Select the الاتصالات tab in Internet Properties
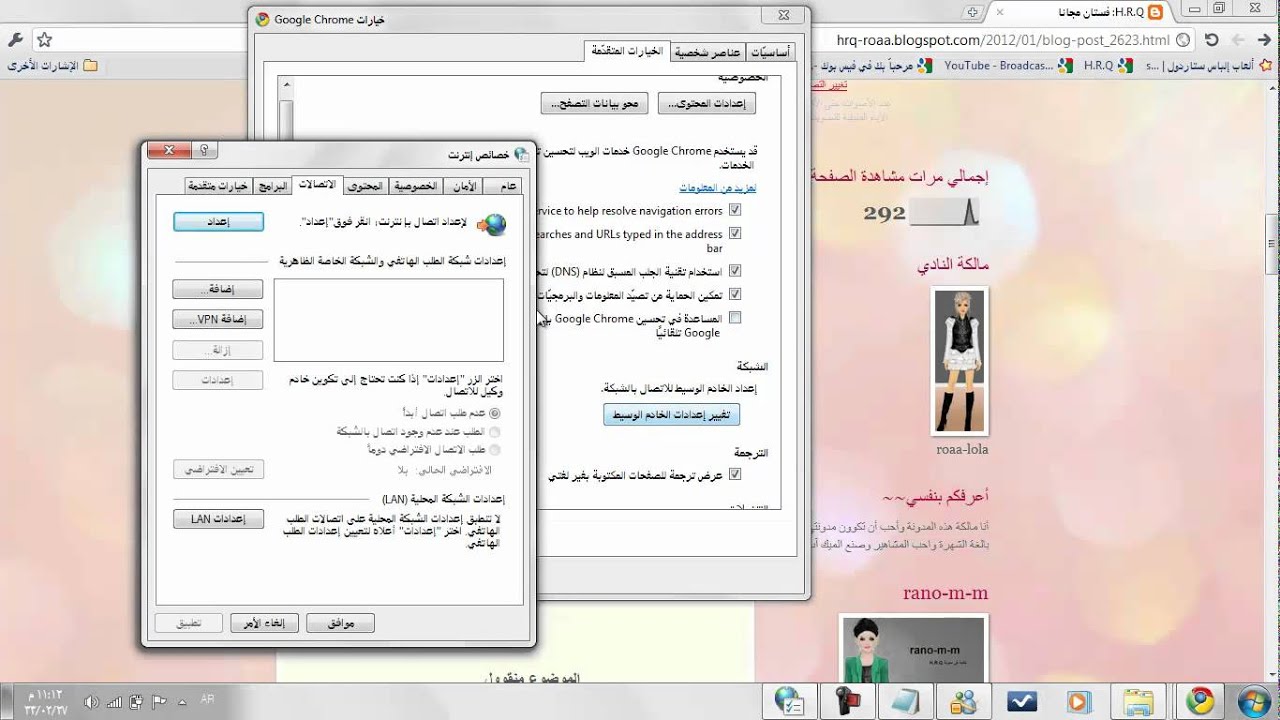Screen dimensions: 1280x720 tap(317, 185)
